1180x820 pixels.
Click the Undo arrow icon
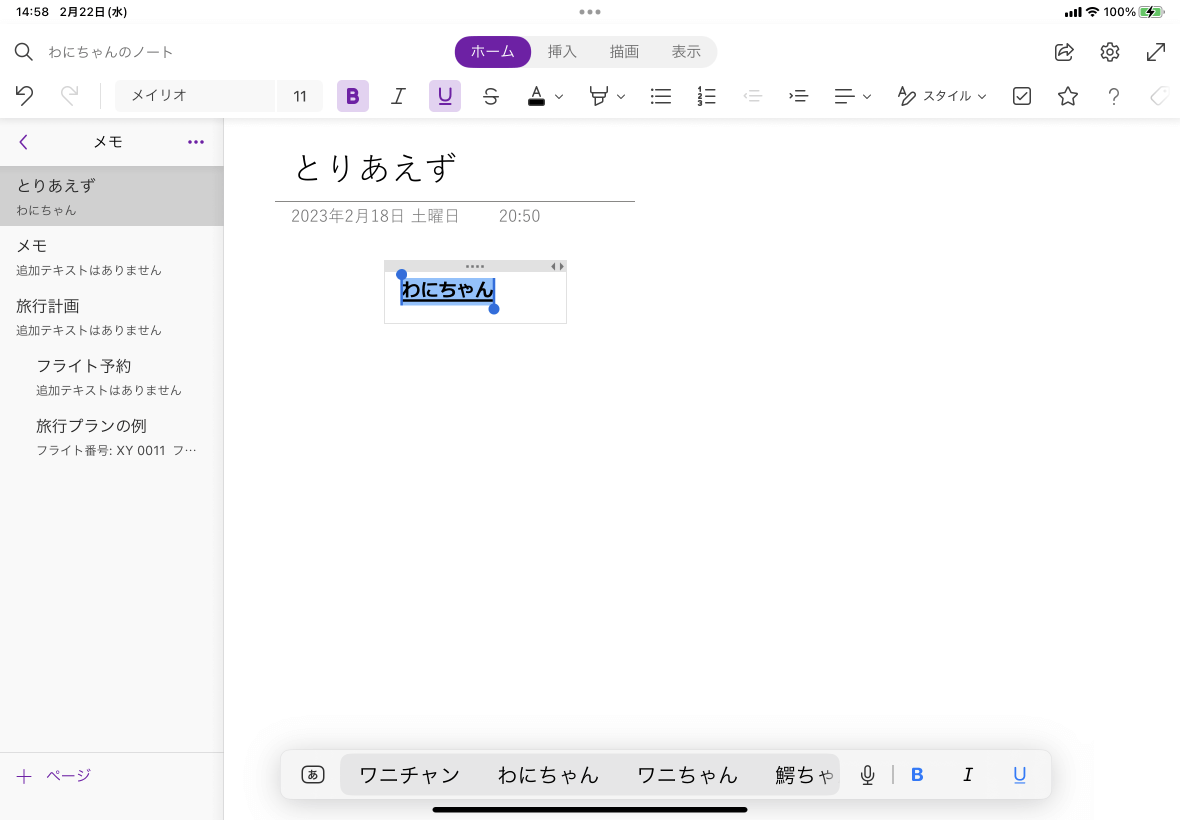25,96
